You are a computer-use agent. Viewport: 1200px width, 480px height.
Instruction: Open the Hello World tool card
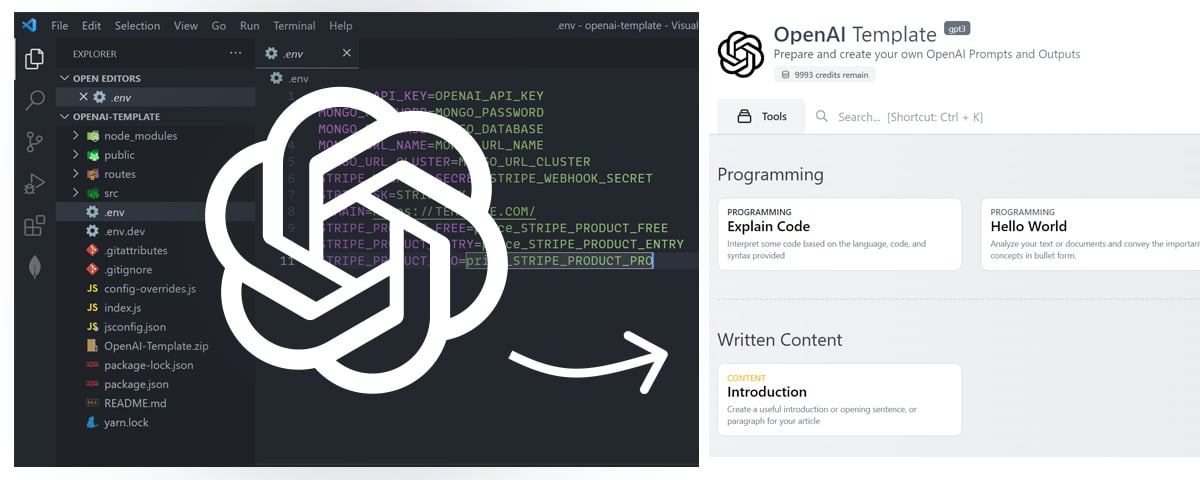[x=1090, y=234]
